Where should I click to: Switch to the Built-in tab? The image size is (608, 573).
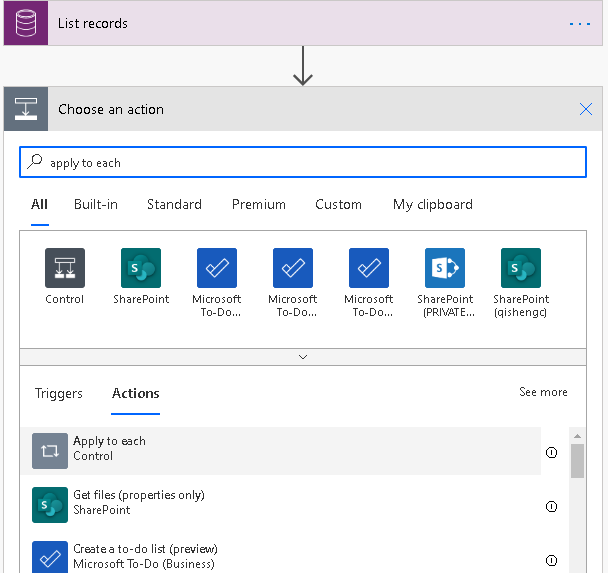point(96,204)
